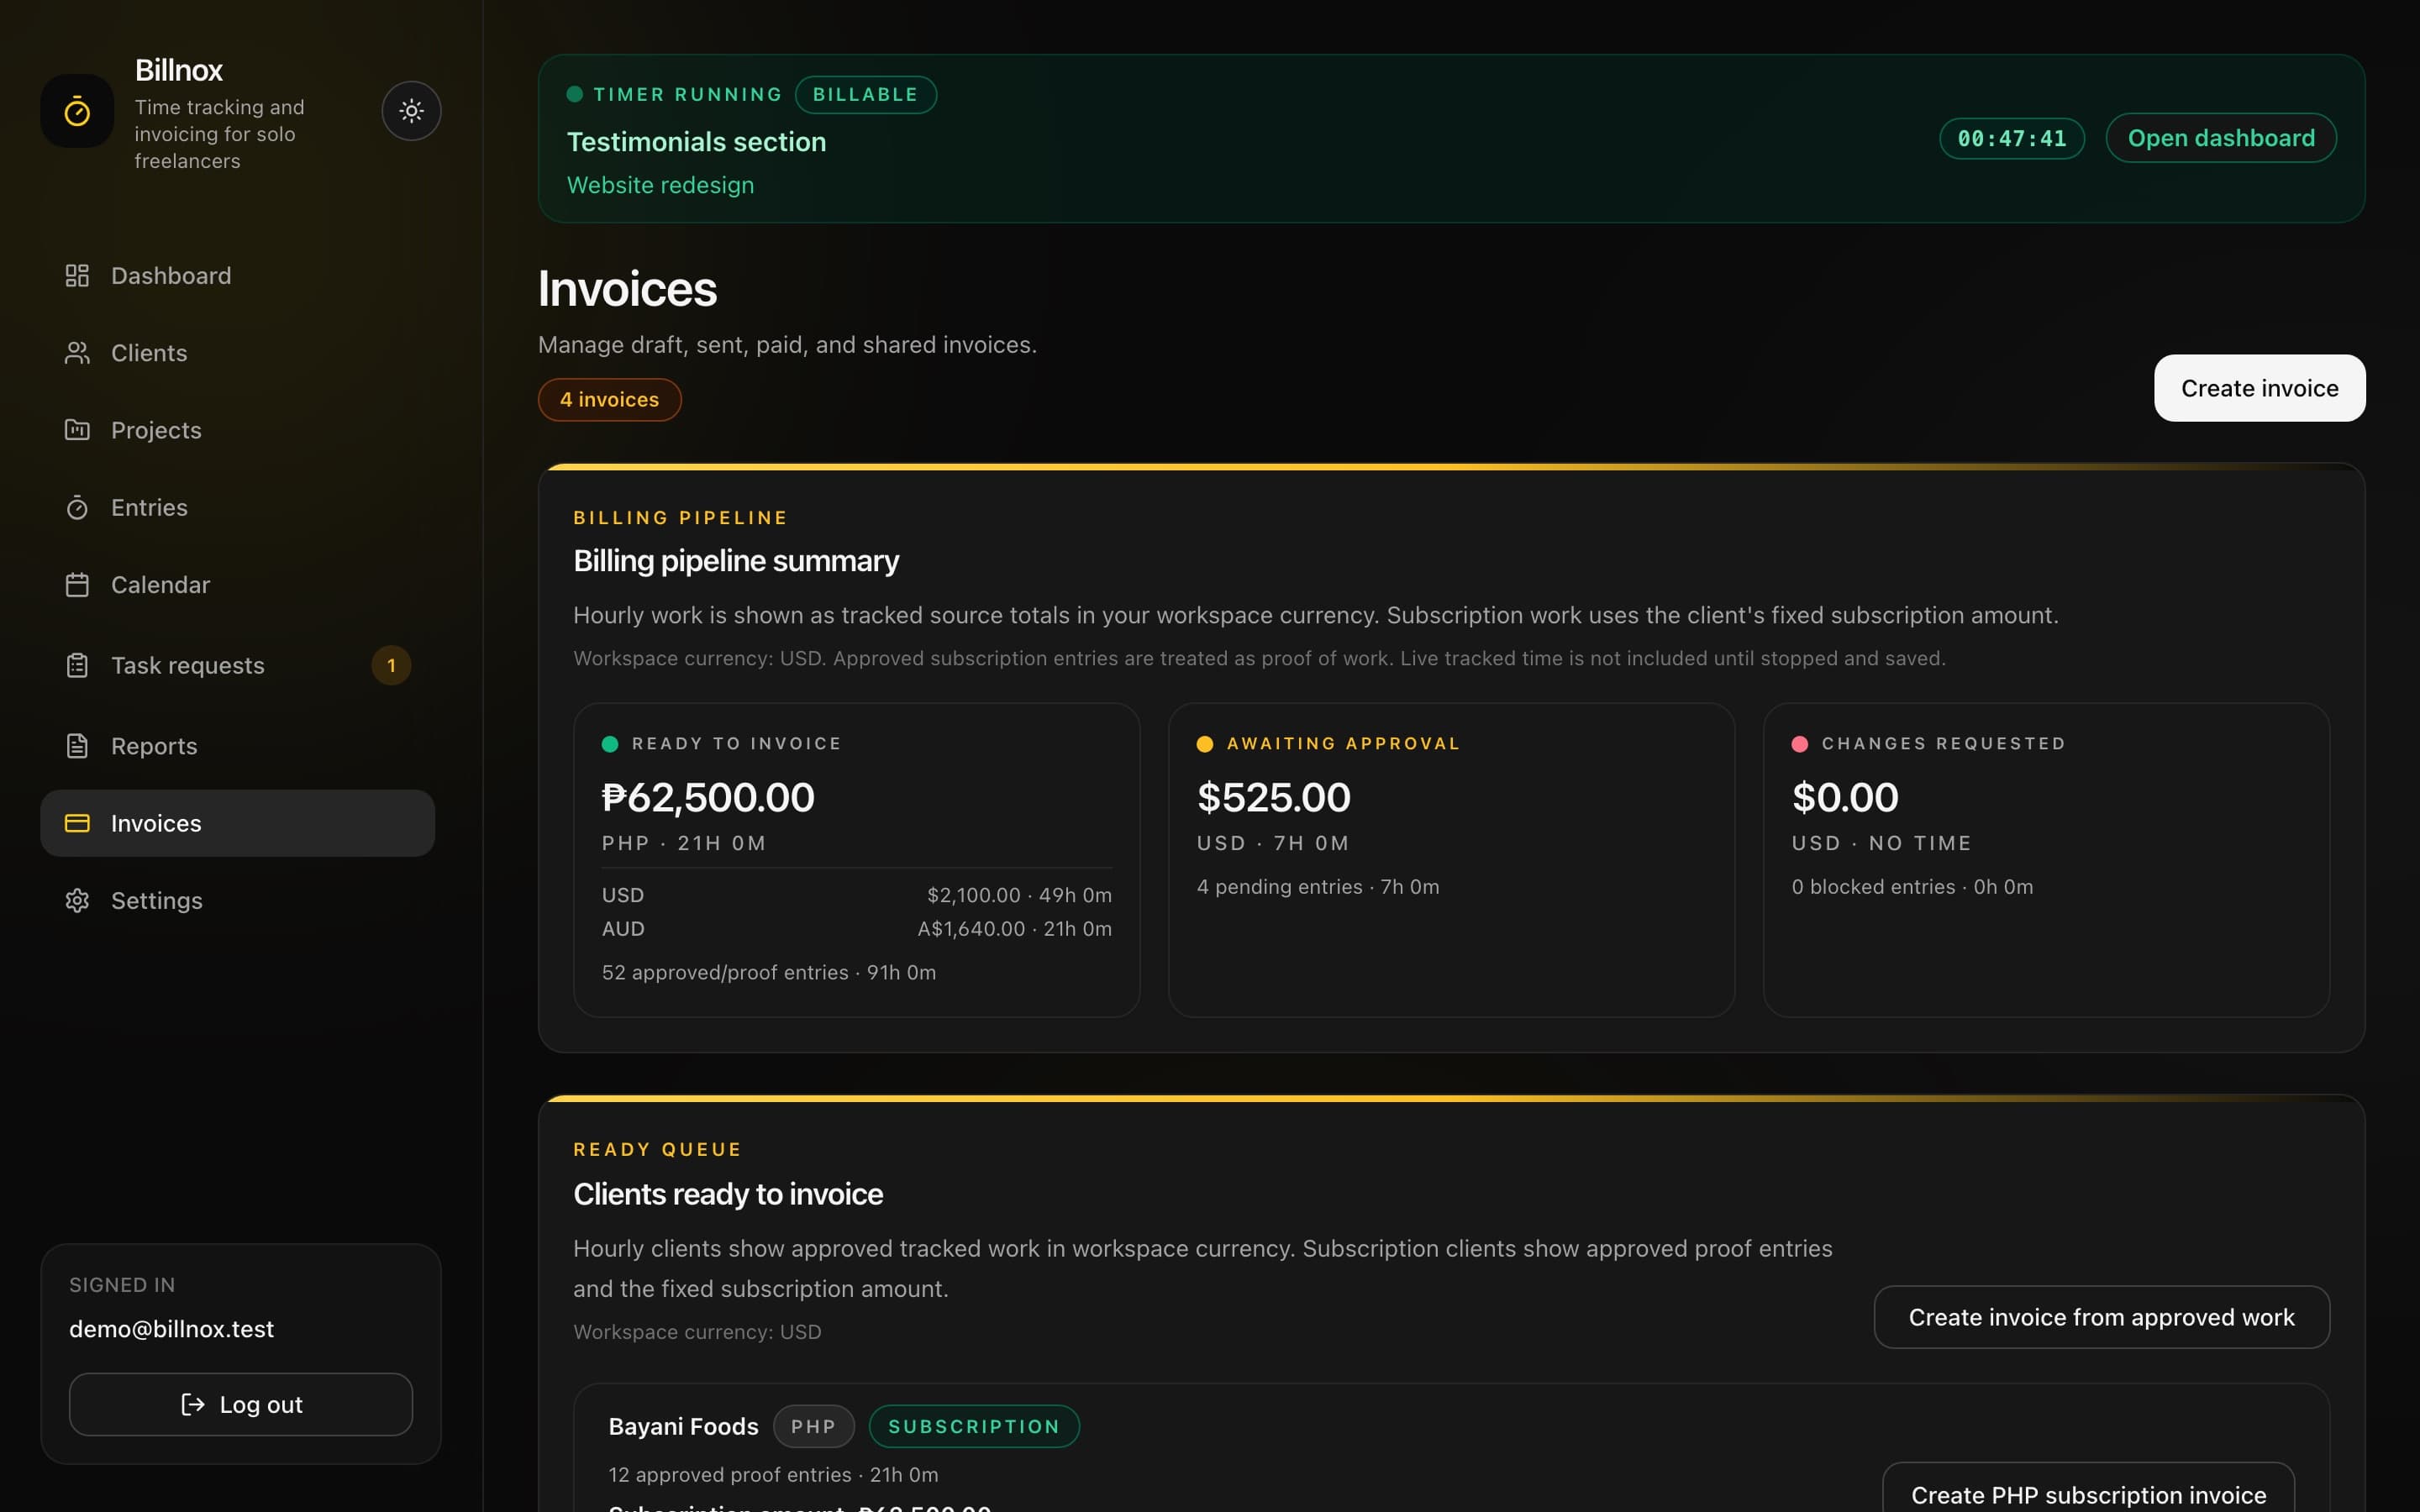Click the Invoices card icon in the sidebar
Image resolution: width=2420 pixels, height=1512 pixels.
click(77, 823)
